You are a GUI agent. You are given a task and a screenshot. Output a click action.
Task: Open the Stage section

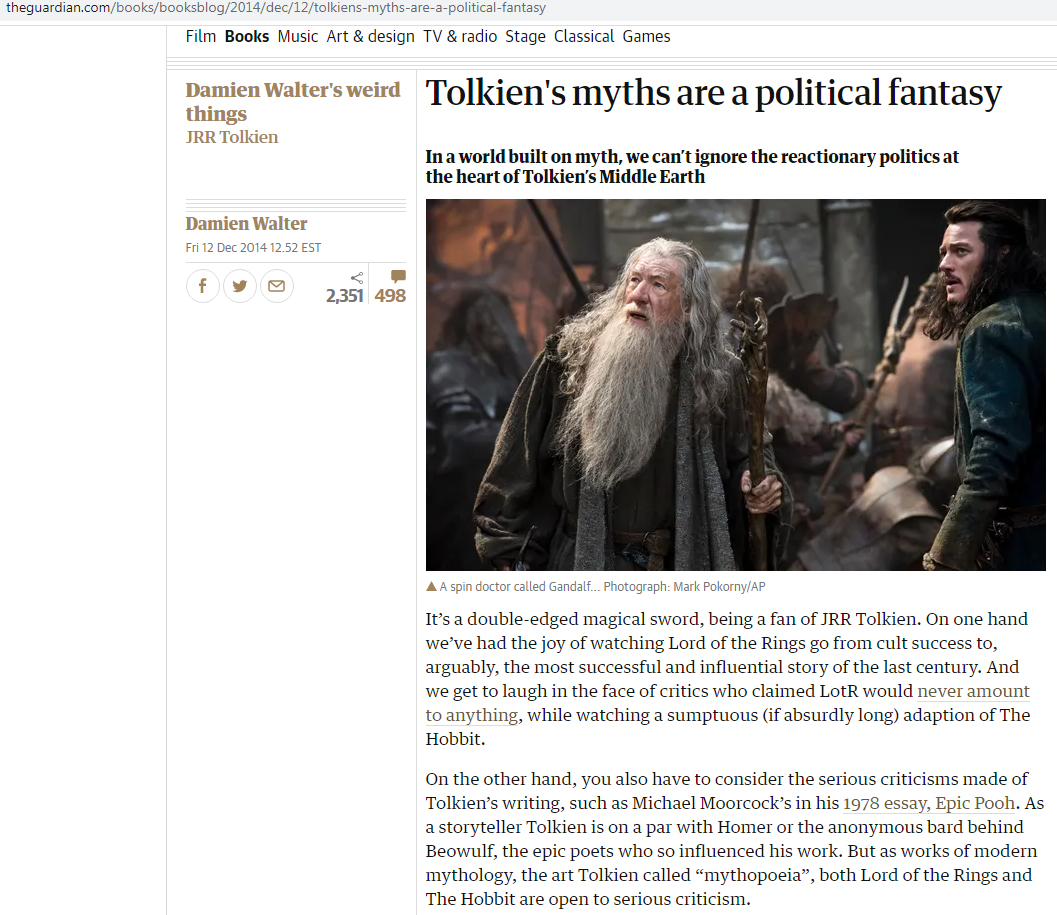pyautogui.click(x=525, y=36)
